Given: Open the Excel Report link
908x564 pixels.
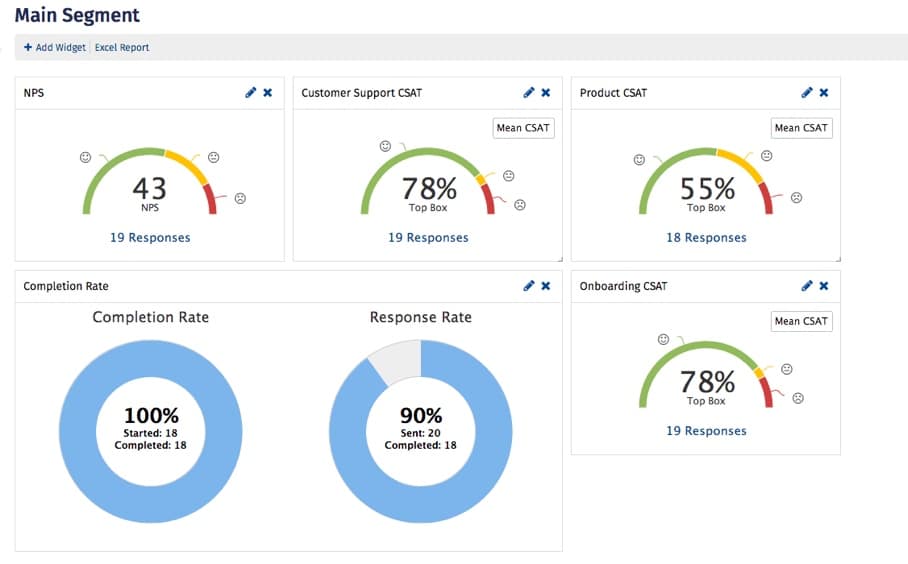Looking at the screenshot, I should pyautogui.click(x=122, y=47).
